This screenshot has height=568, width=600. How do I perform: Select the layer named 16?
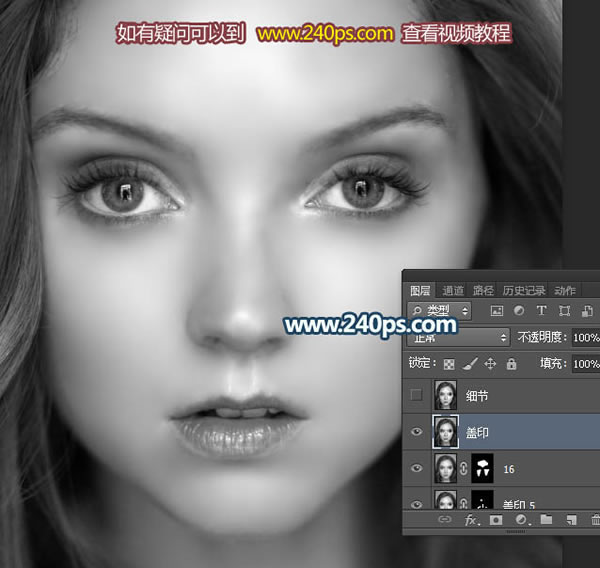click(509, 469)
